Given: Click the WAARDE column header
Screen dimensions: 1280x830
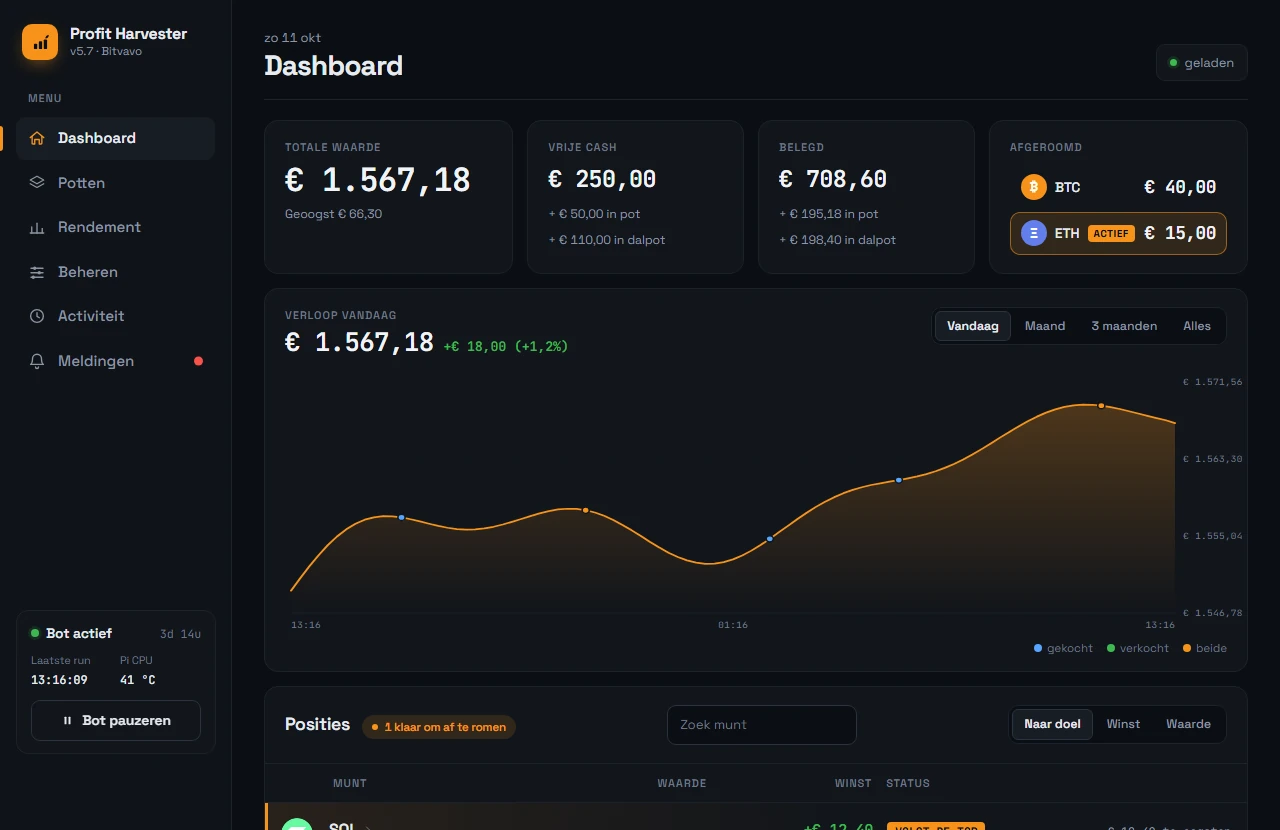Looking at the screenshot, I should click(x=682, y=783).
